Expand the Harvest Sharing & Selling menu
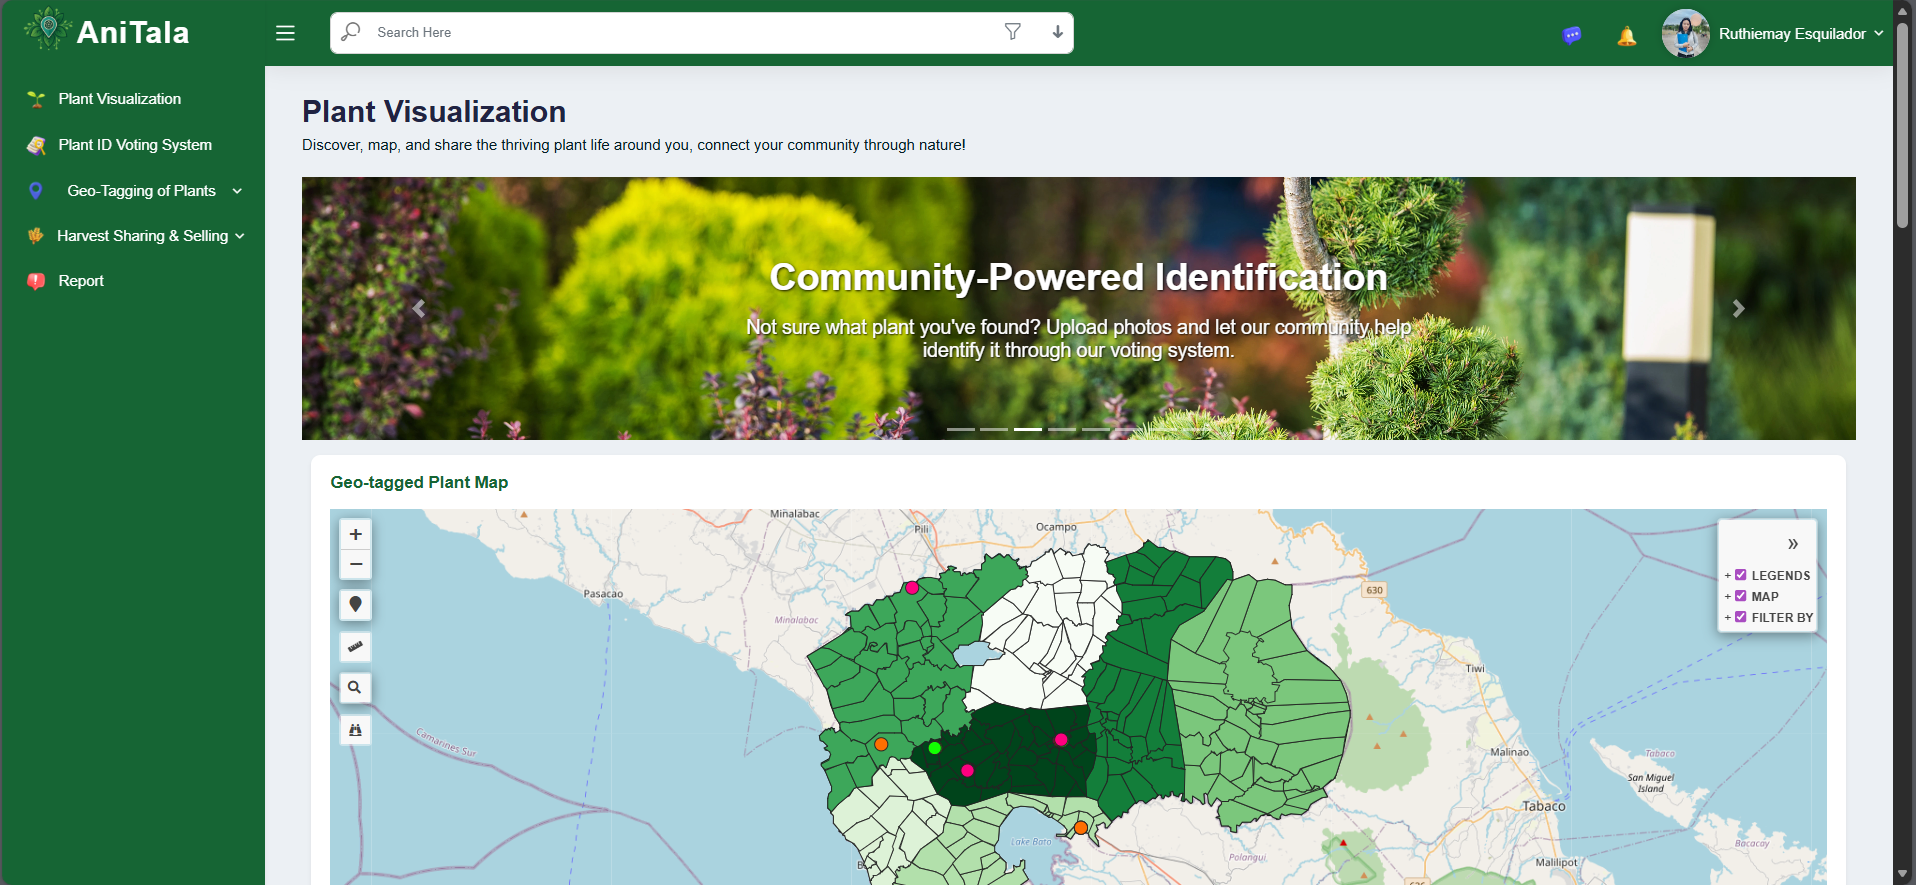 pos(142,236)
